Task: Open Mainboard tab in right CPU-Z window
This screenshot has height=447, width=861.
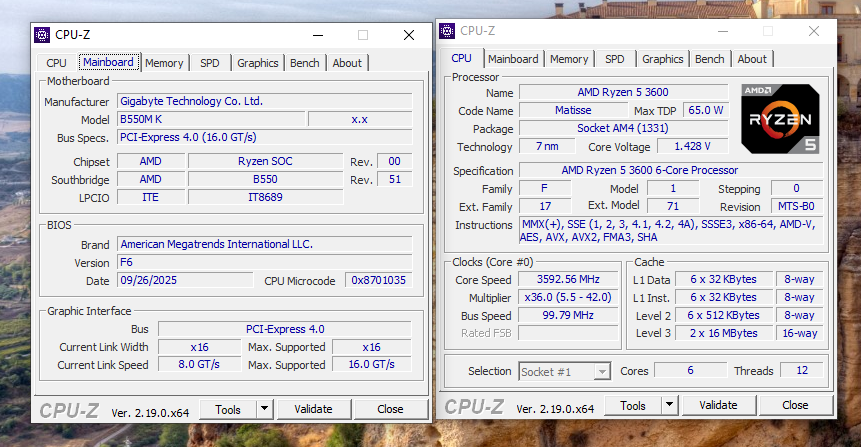Action: 513,59
